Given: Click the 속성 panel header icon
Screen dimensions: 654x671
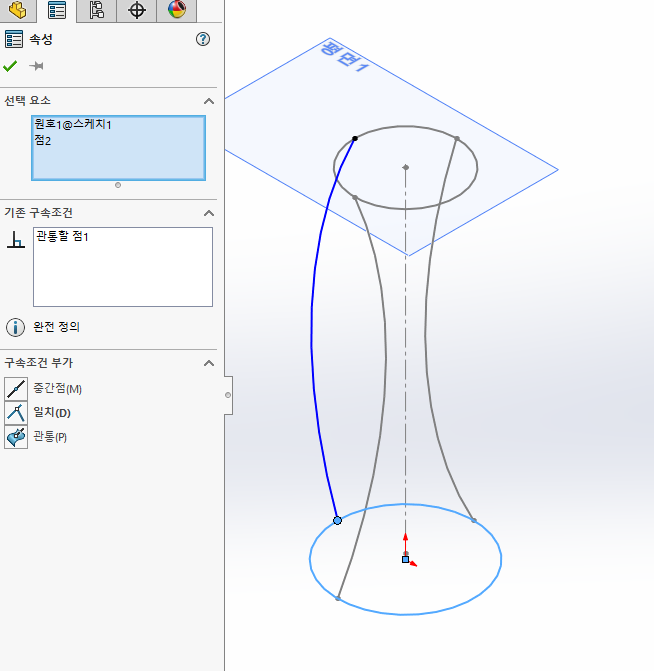Looking at the screenshot, I should (x=14, y=39).
